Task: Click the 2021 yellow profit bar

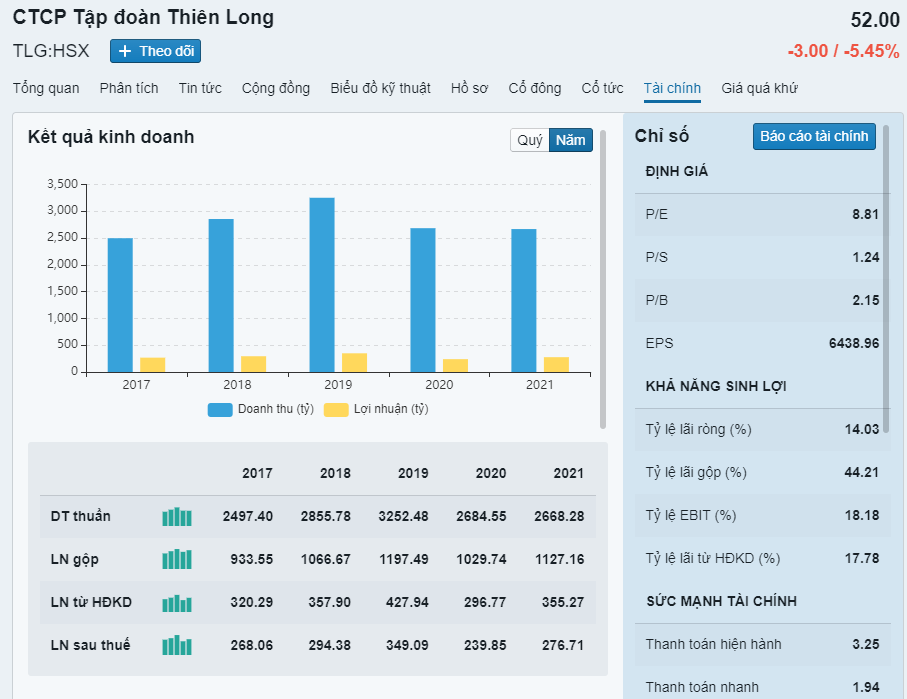Action: coord(556,365)
